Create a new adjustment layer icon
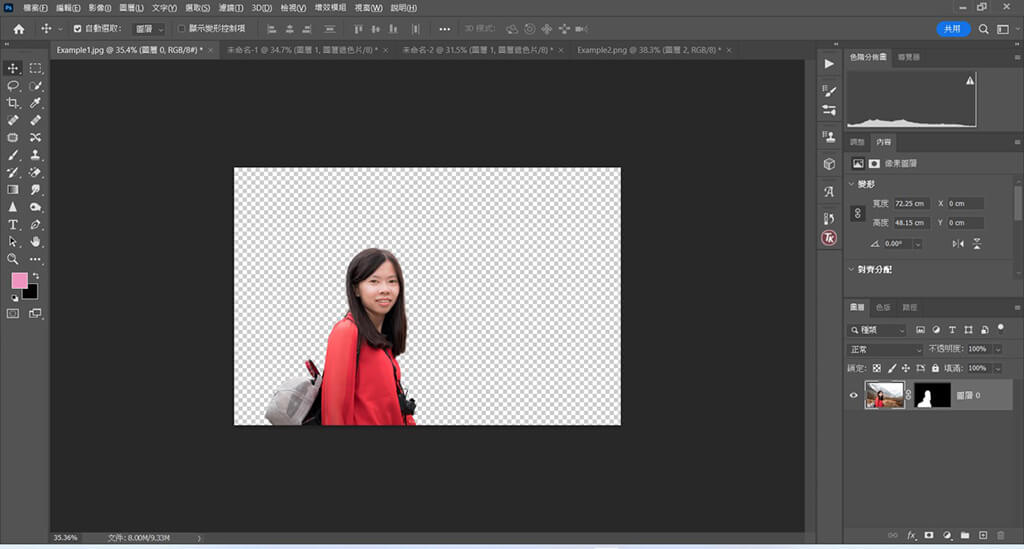 (x=947, y=535)
